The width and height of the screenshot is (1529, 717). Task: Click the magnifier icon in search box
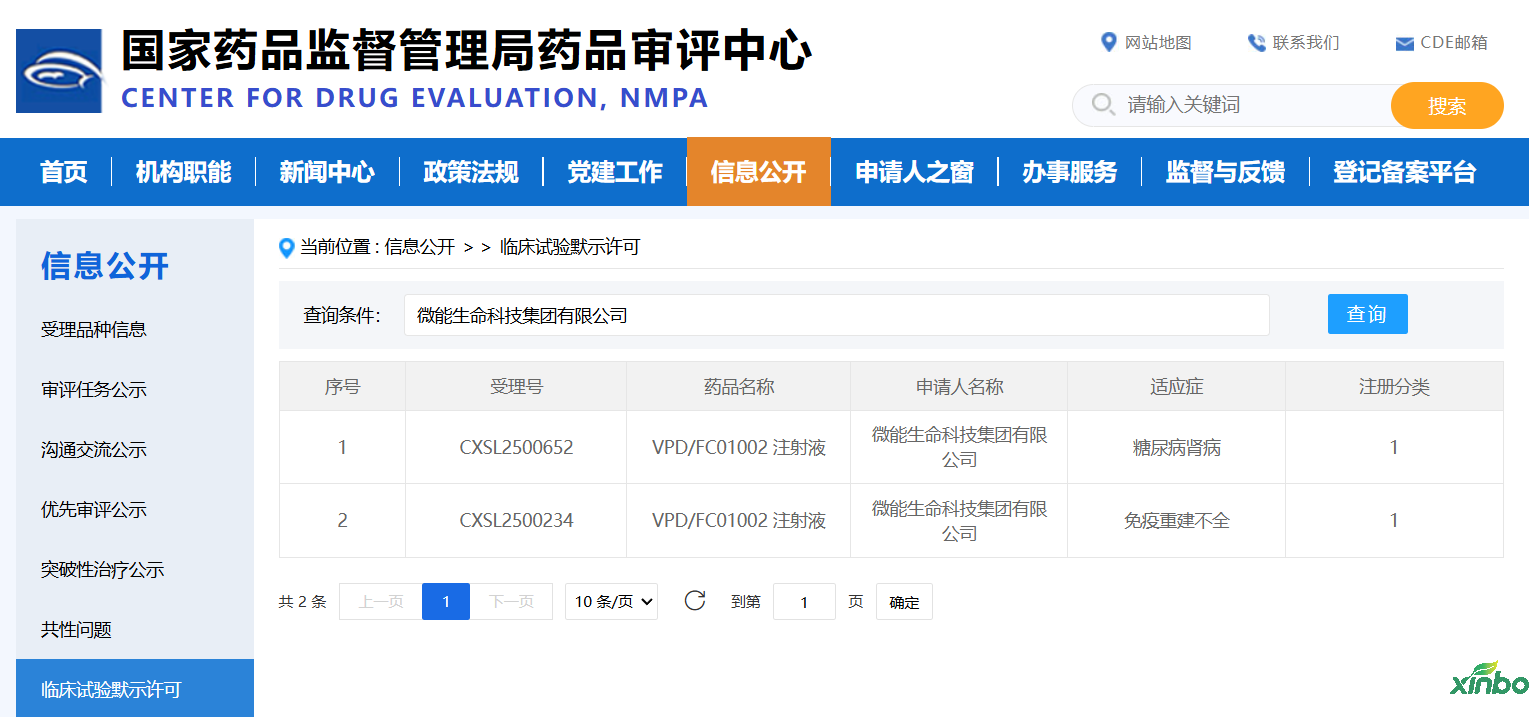click(1103, 105)
